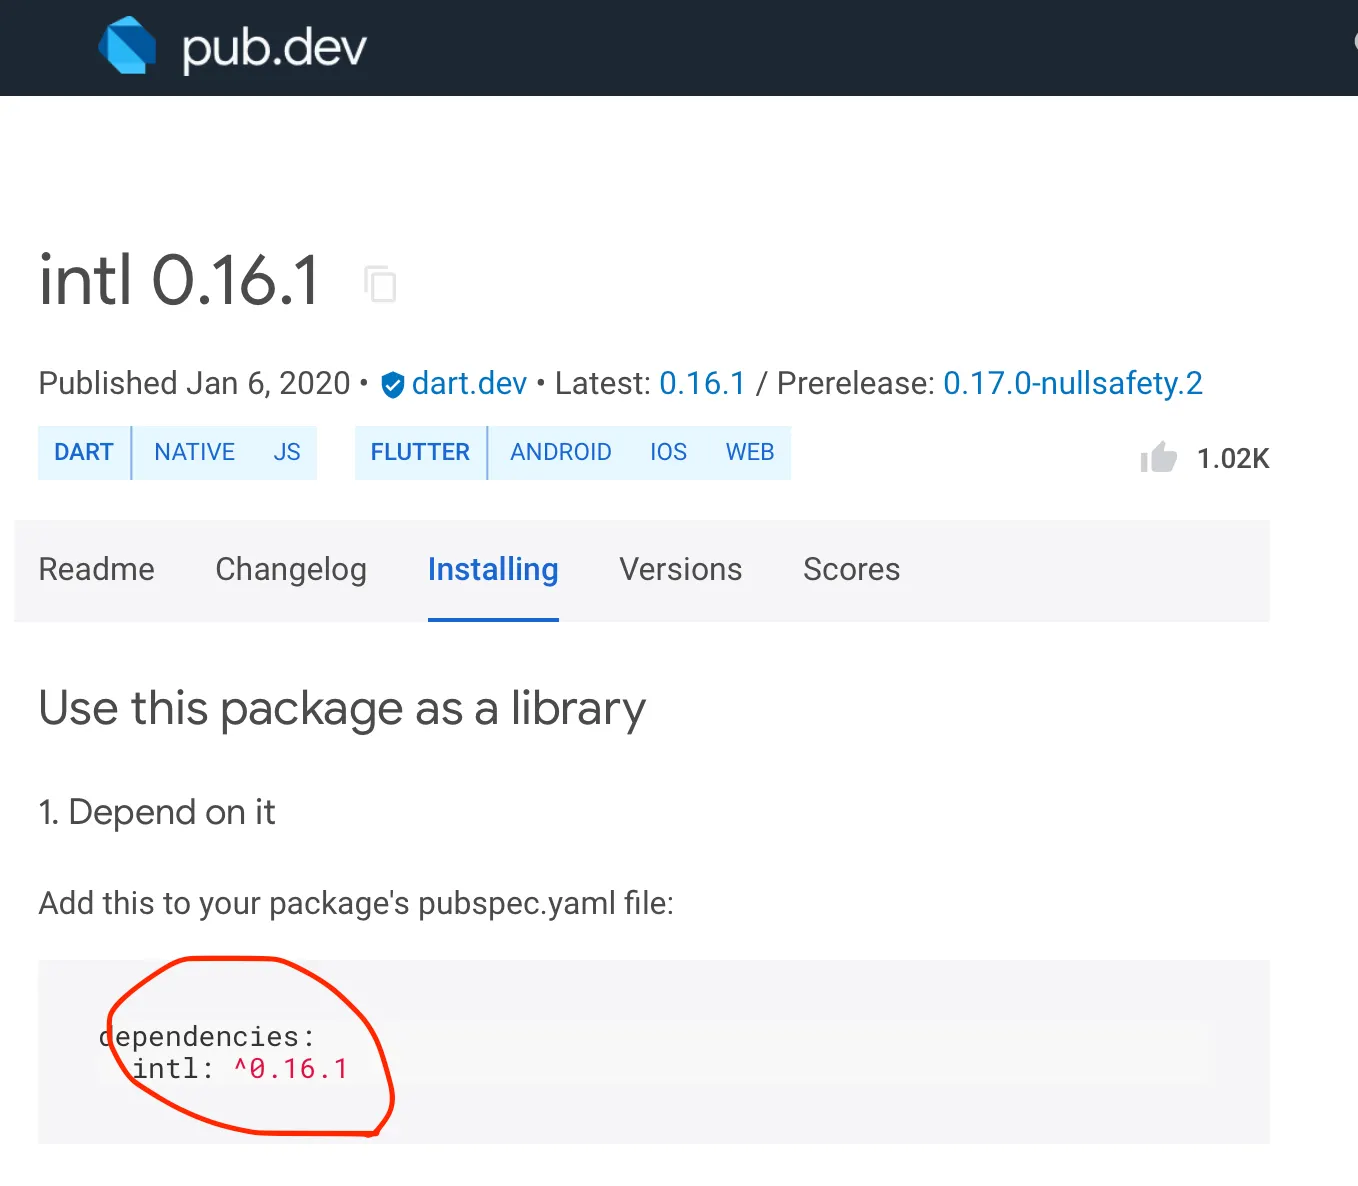The image size is (1358, 1186).
Task: Click the Dart logo icon in header
Action: point(127,46)
